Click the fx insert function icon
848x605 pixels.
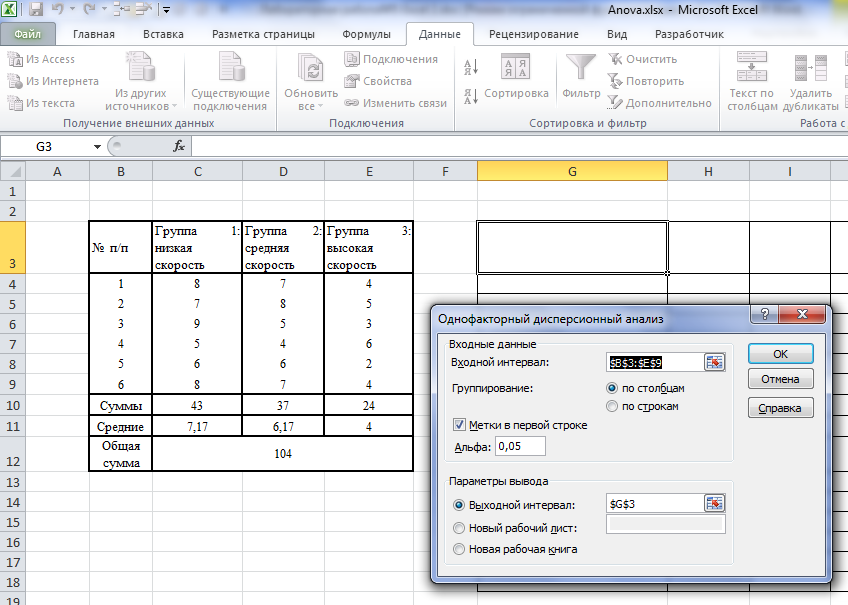(179, 146)
